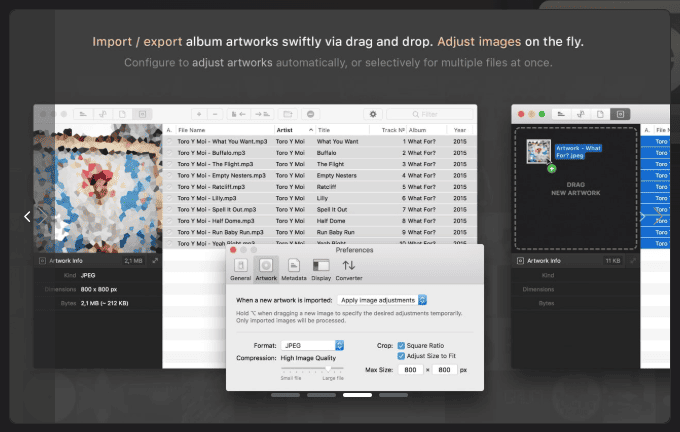Select row 'Toro Y Moi - Empty Nesters.mp3'

320,175
